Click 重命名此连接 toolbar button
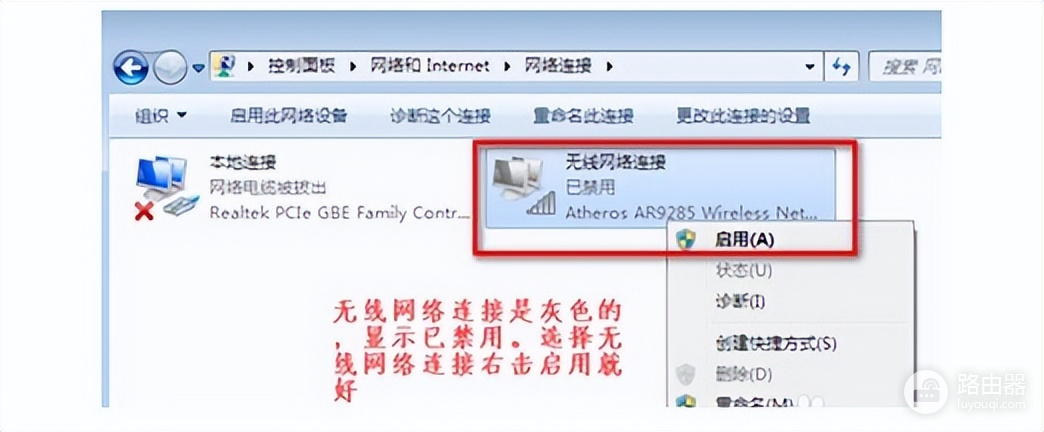The width and height of the screenshot is (1044, 432). (583, 116)
